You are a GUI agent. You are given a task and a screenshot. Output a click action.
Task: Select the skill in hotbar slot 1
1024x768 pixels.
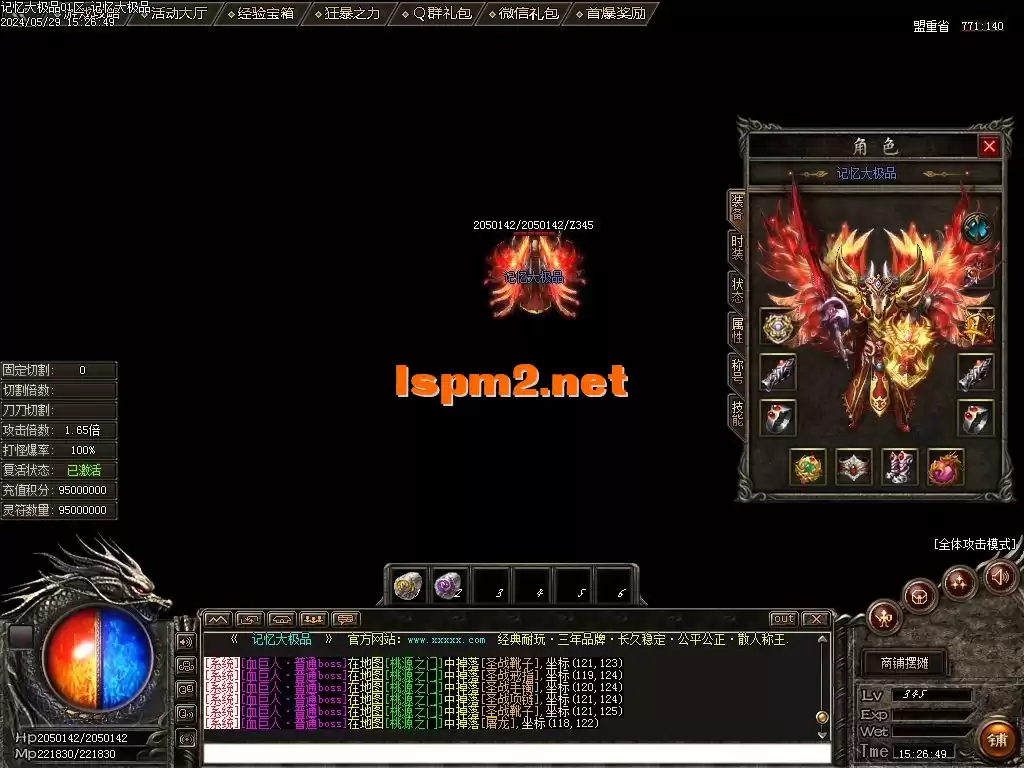407,588
